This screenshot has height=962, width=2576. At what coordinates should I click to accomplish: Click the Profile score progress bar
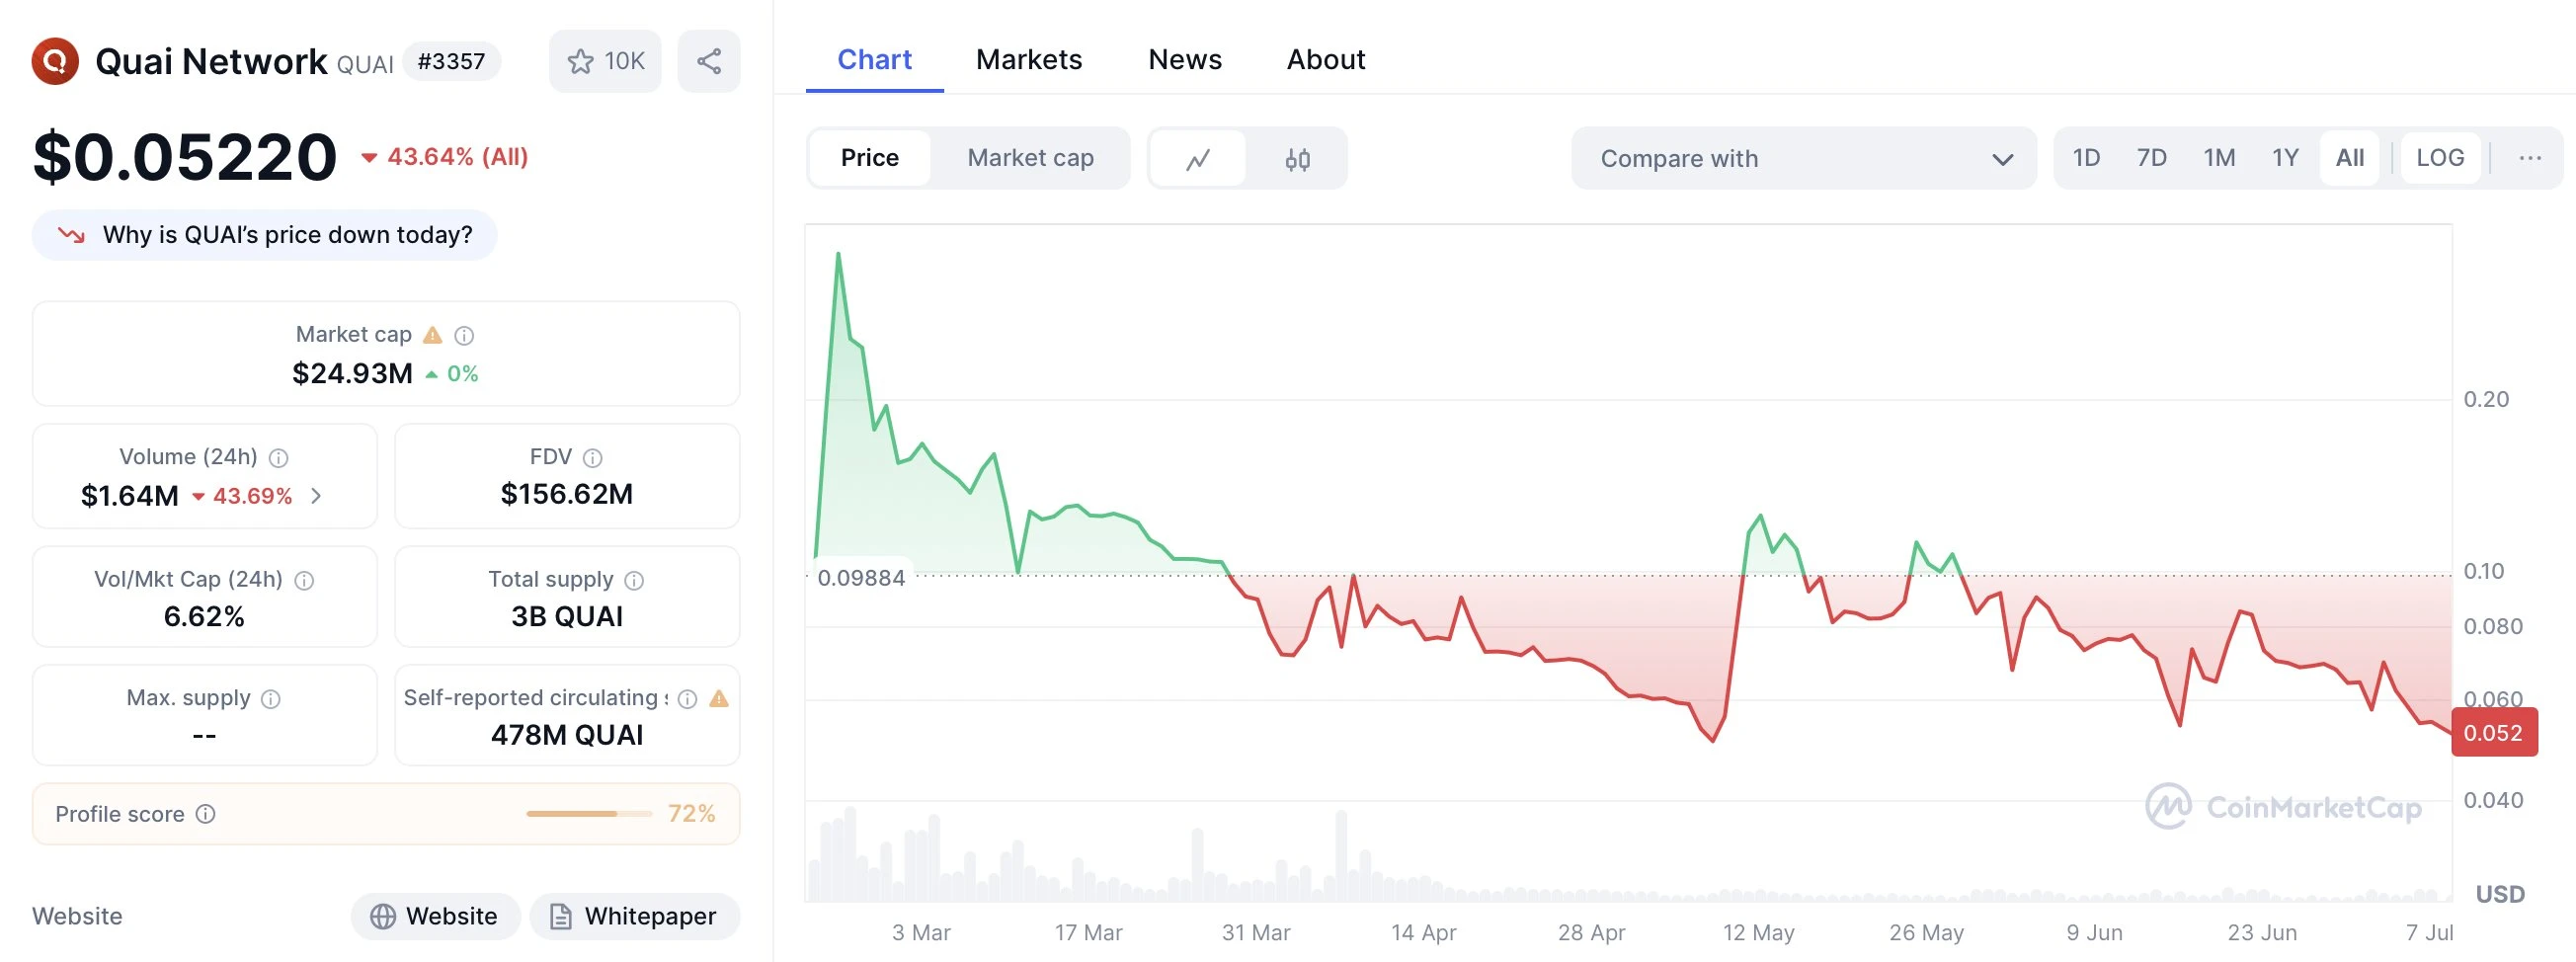[588, 814]
